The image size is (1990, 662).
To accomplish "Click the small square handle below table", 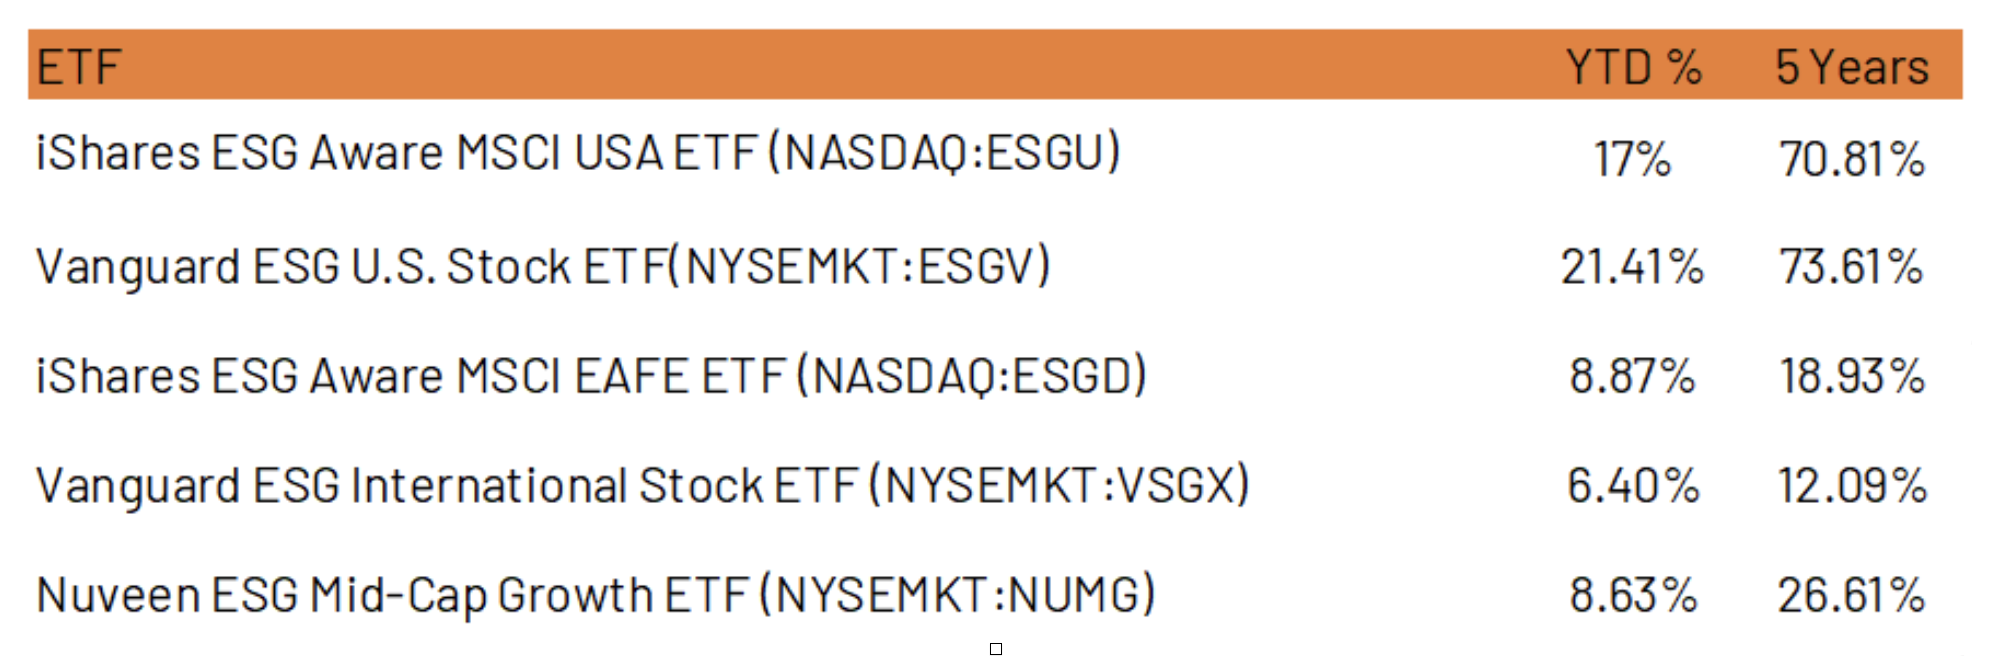I will click(995, 649).
